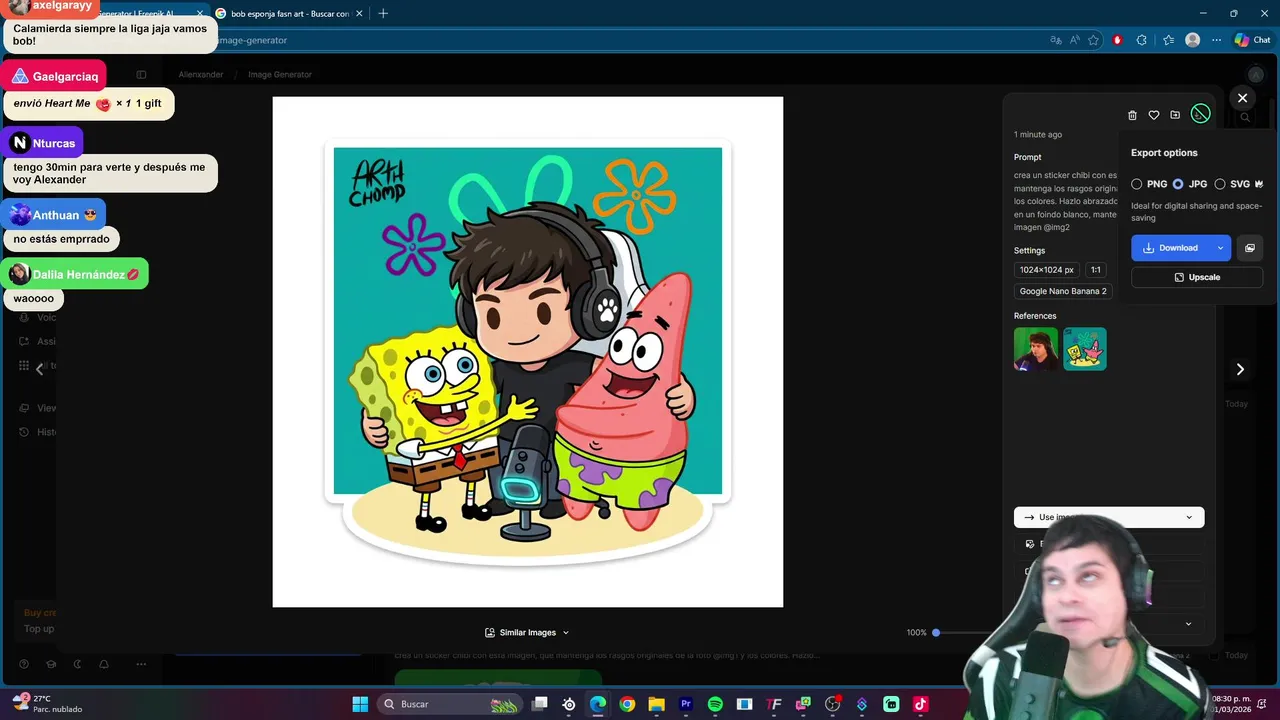Viewport: 1280px width, 720px height.
Task: Open the browser profile avatar
Action: pos(1192,40)
